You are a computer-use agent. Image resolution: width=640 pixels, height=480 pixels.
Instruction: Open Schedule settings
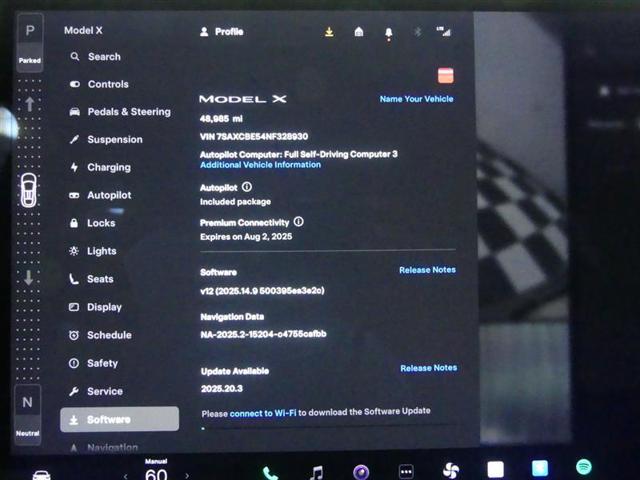pyautogui.click(x=100, y=335)
